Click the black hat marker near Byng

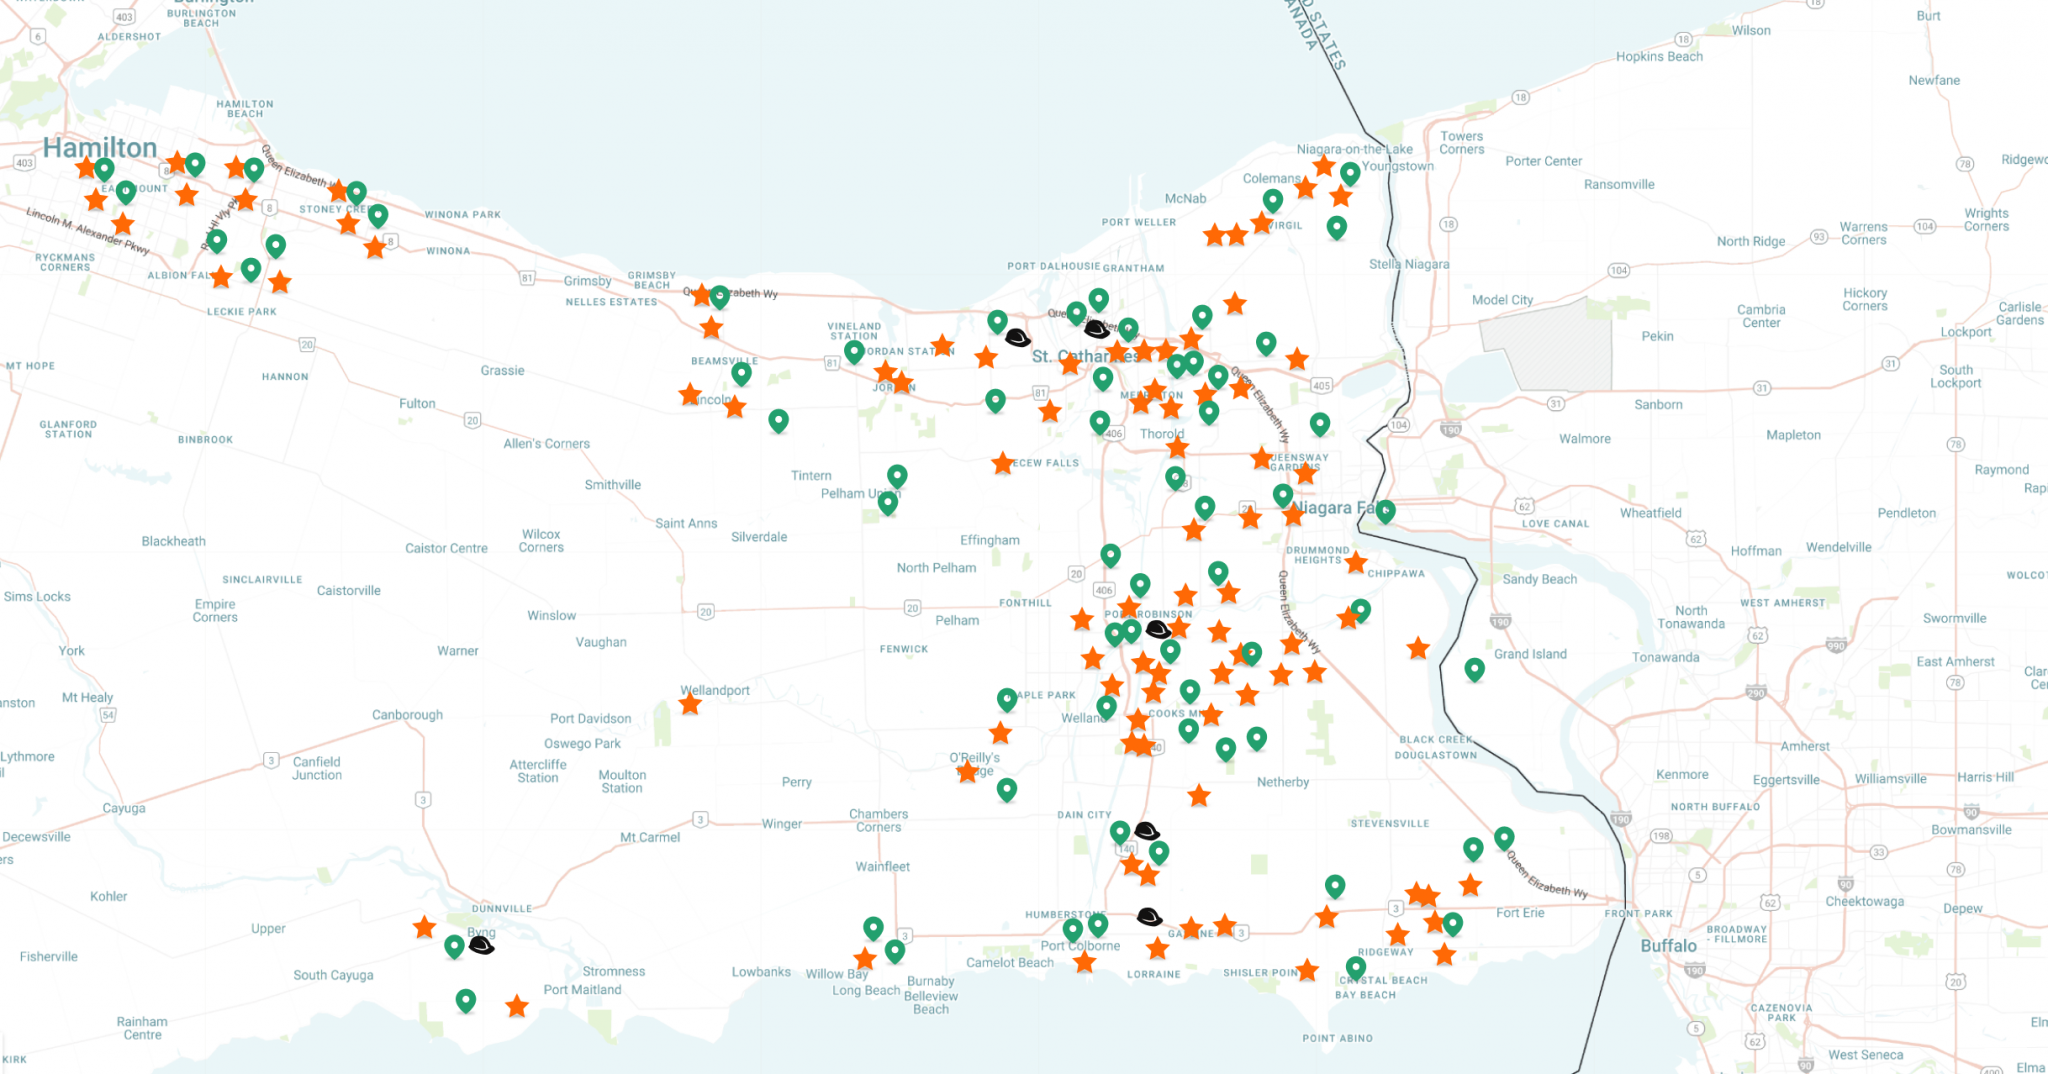[481, 945]
